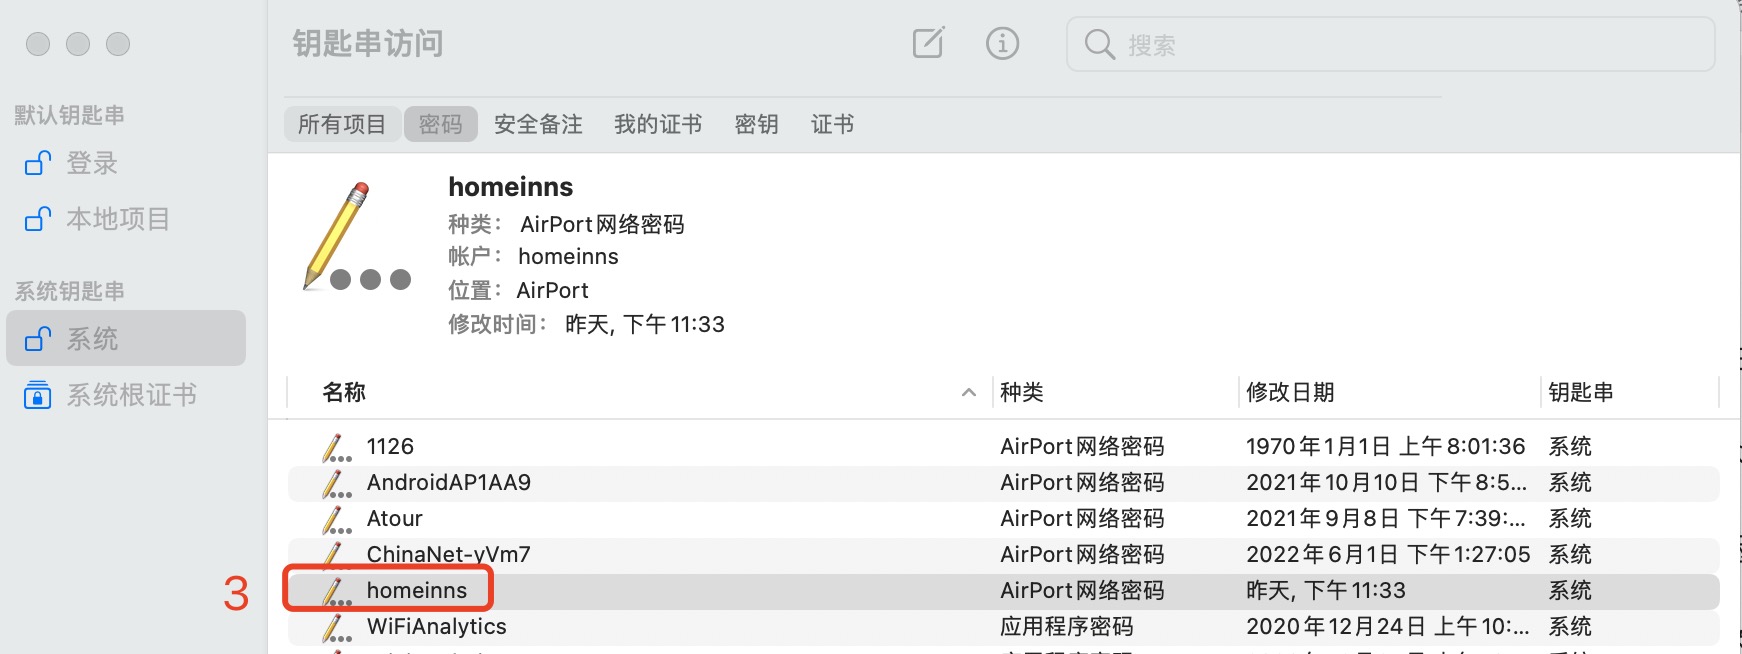Click the 位置 AirPort value in details

pyautogui.click(x=552, y=290)
